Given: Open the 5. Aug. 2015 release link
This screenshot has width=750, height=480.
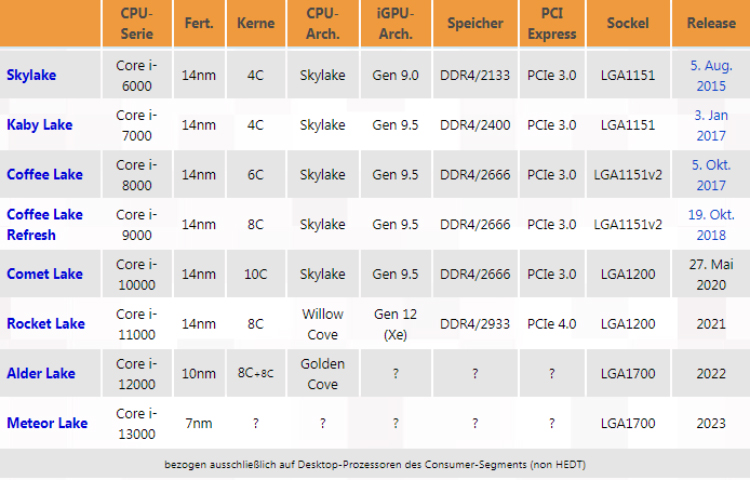Looking at the screenshot, I should coord(711,75).
